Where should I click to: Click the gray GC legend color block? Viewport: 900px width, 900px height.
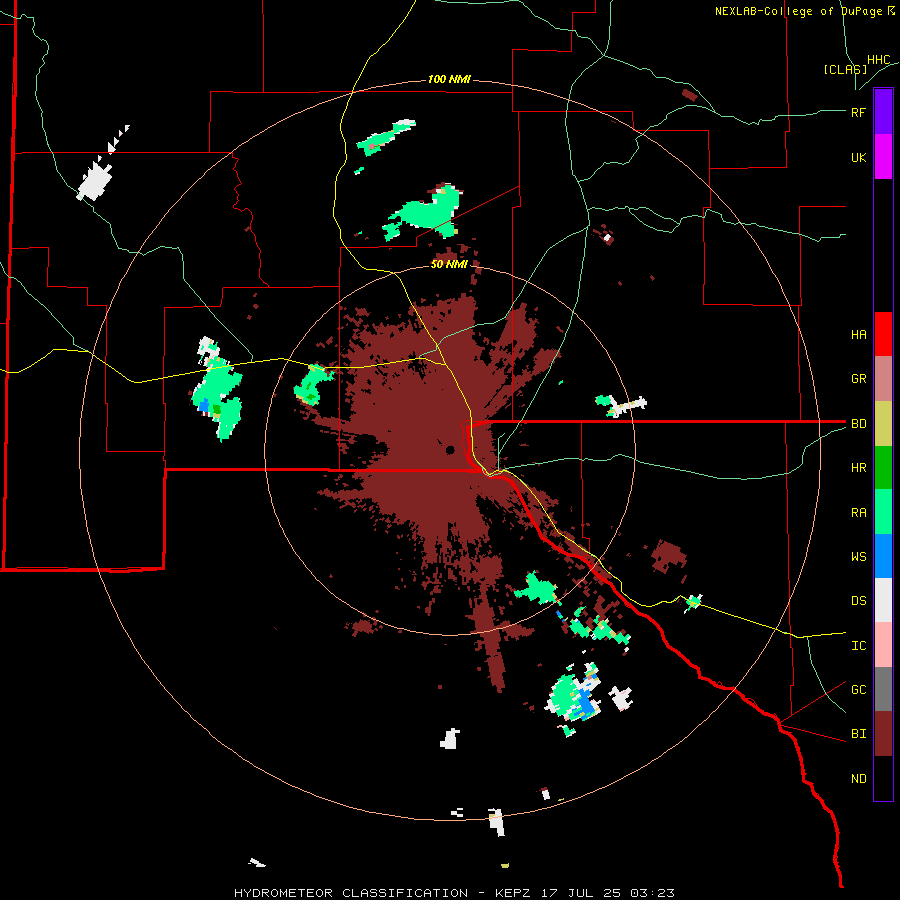[x=883, y=689]
